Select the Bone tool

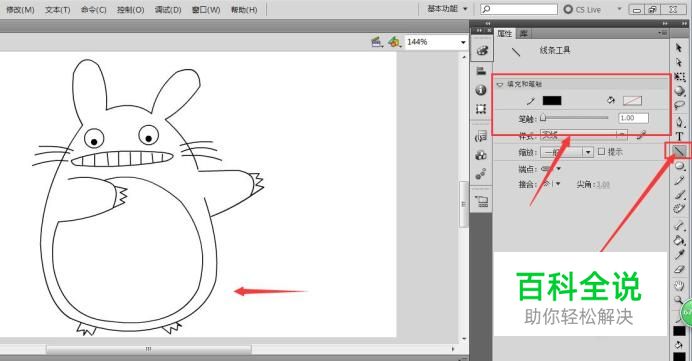(x=679, y=226)
